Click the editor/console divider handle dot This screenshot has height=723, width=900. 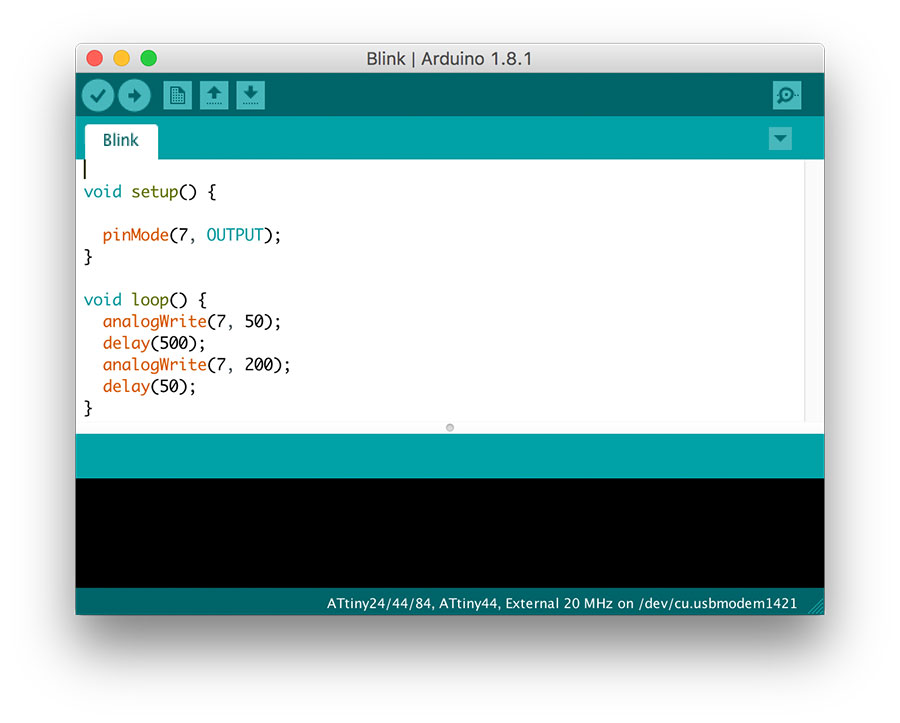click(x=450, y=427)
